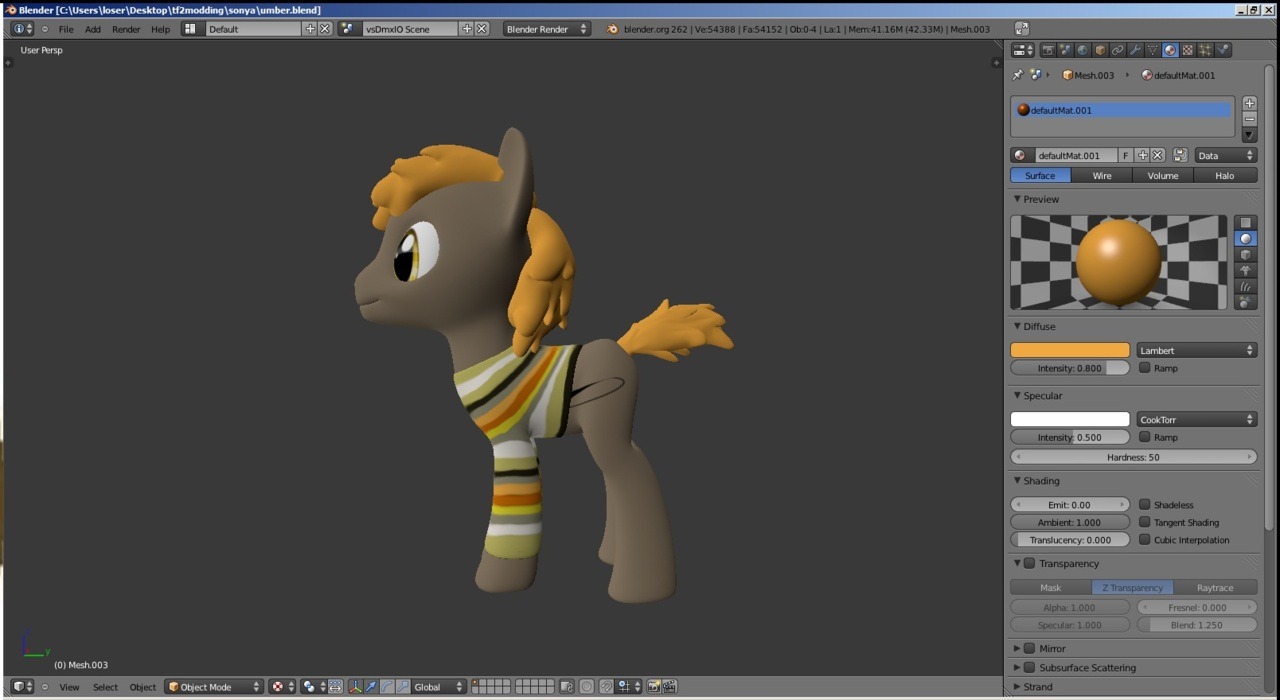The width and height of the screenshot is (1280, 700).
Task: Open the 3D viewport Select menu
Action: (x=105, y=687)
